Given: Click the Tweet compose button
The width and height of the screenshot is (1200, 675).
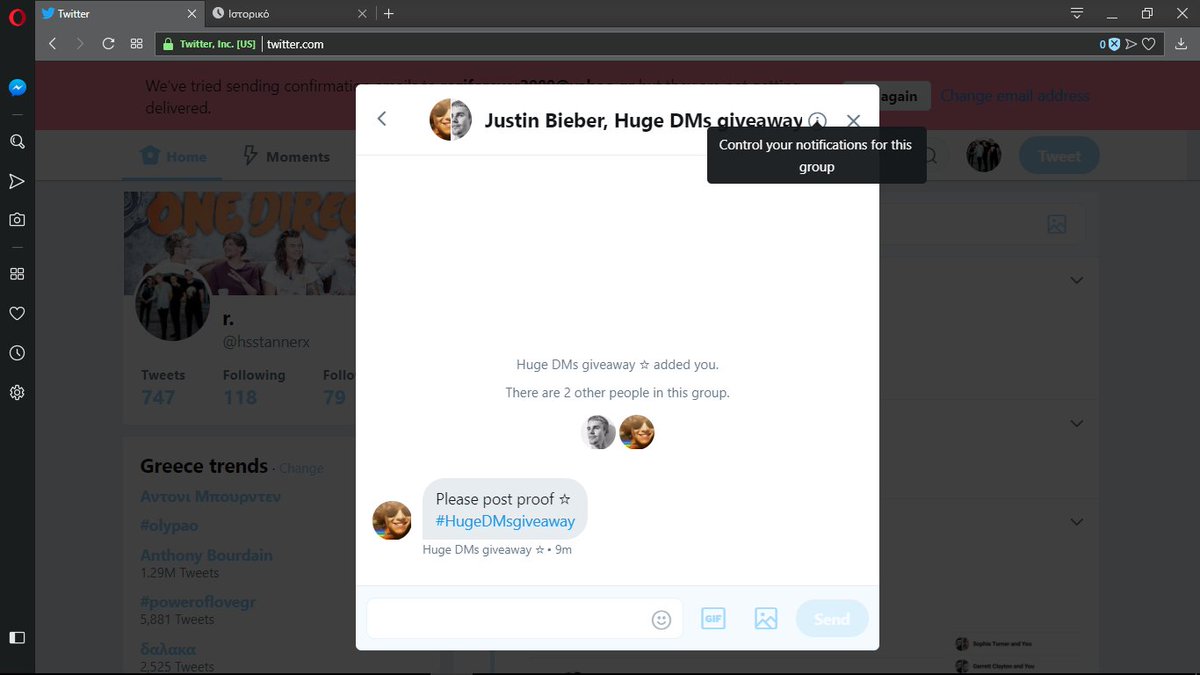Looking at the screenshot, I should pyautogui.click(x=1059, y=156).
